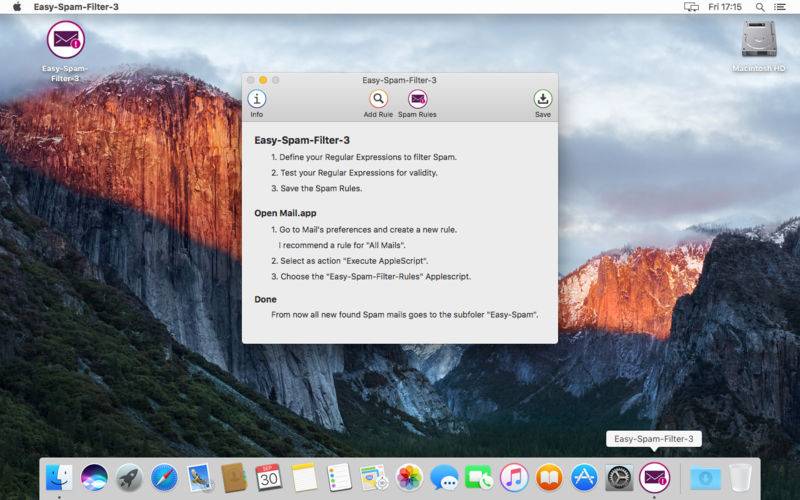Screen dimensions: 800x500
Task: Launch Siri from the dock
Action: point(94,478)
